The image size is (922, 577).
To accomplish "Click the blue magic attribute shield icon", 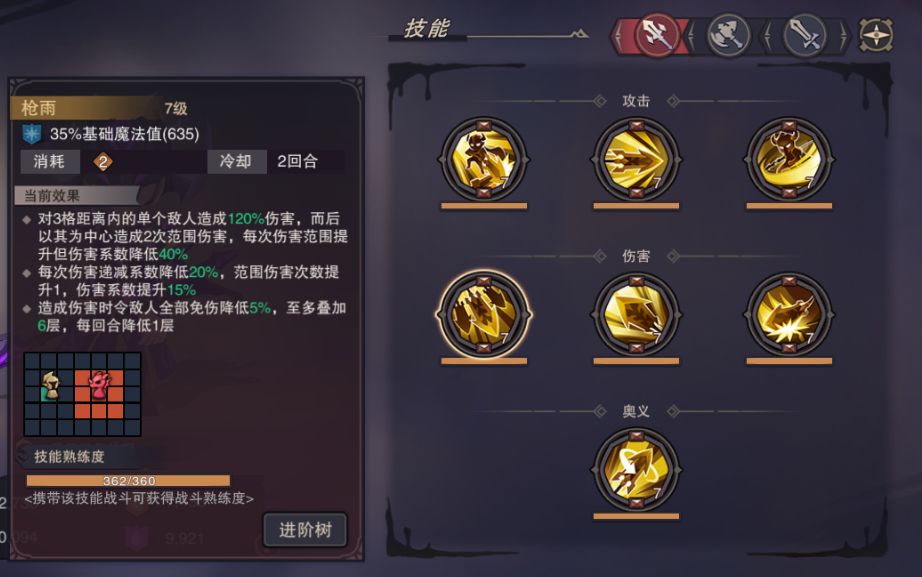I will click(x=32, y=134).
